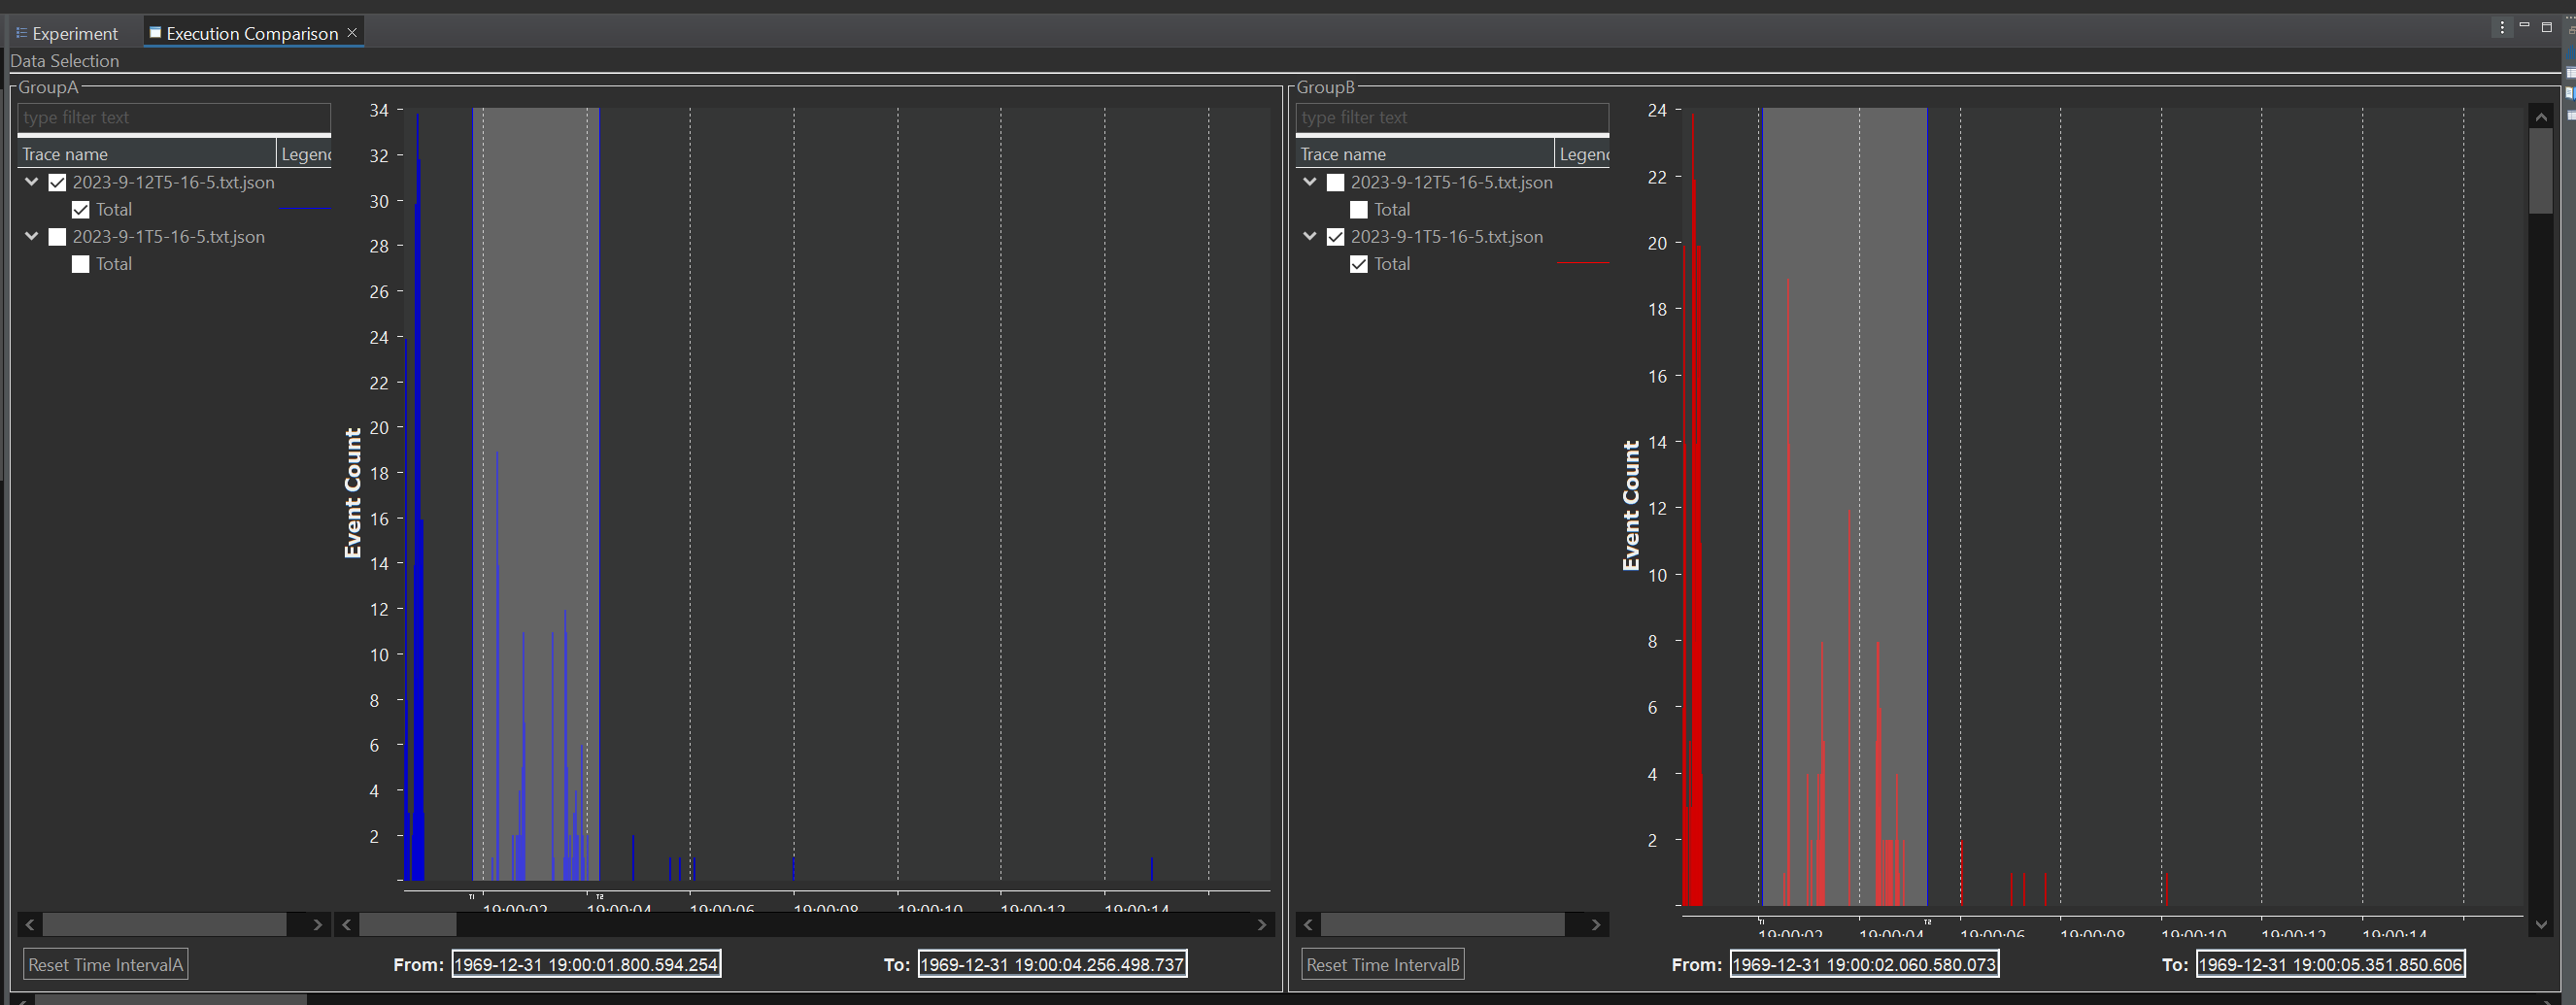Screen dimensions: 2576x1005
Task: Click the GroupA trace list scroll-left arrow
Action: click(x=30, y=925)
